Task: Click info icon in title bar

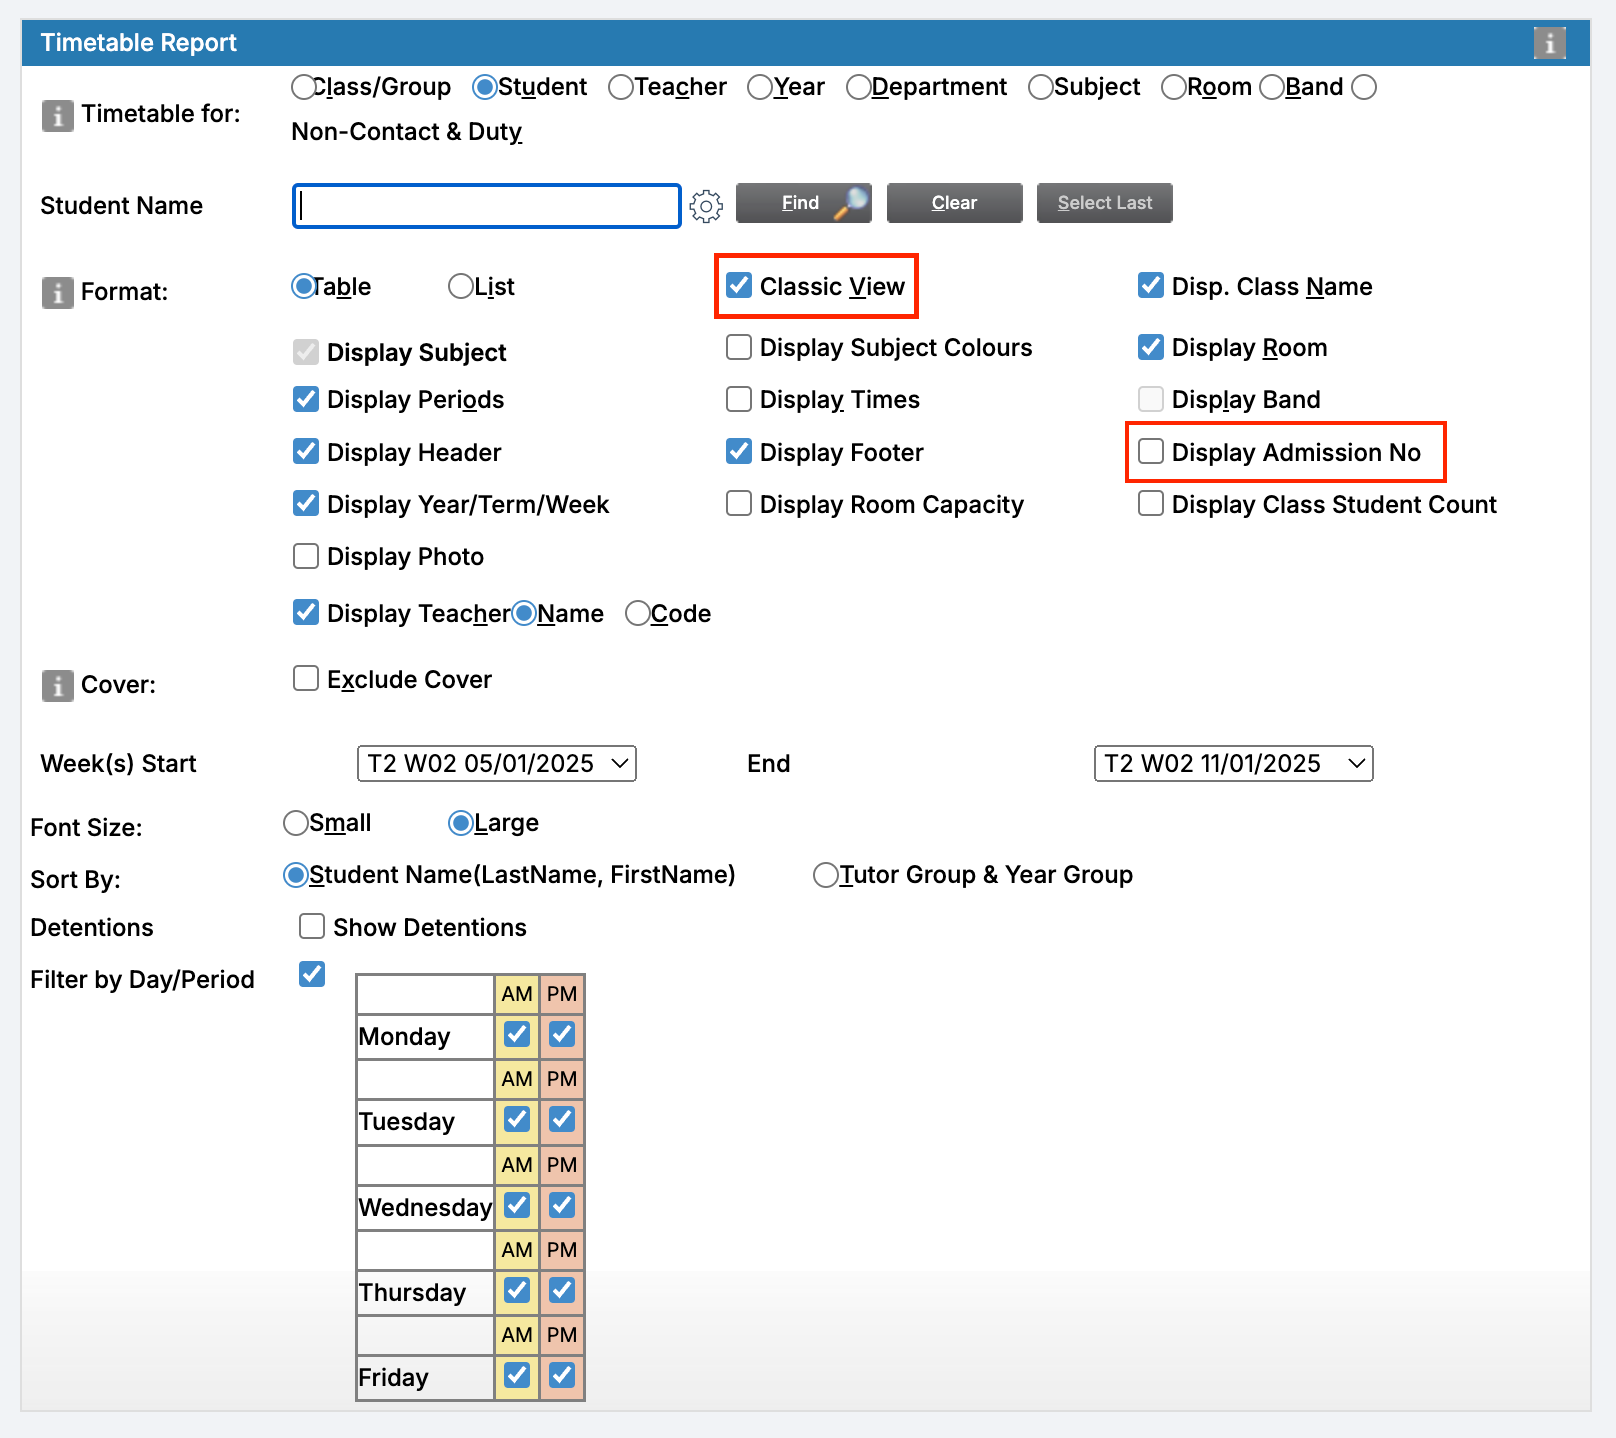Action: point(1550,43)
